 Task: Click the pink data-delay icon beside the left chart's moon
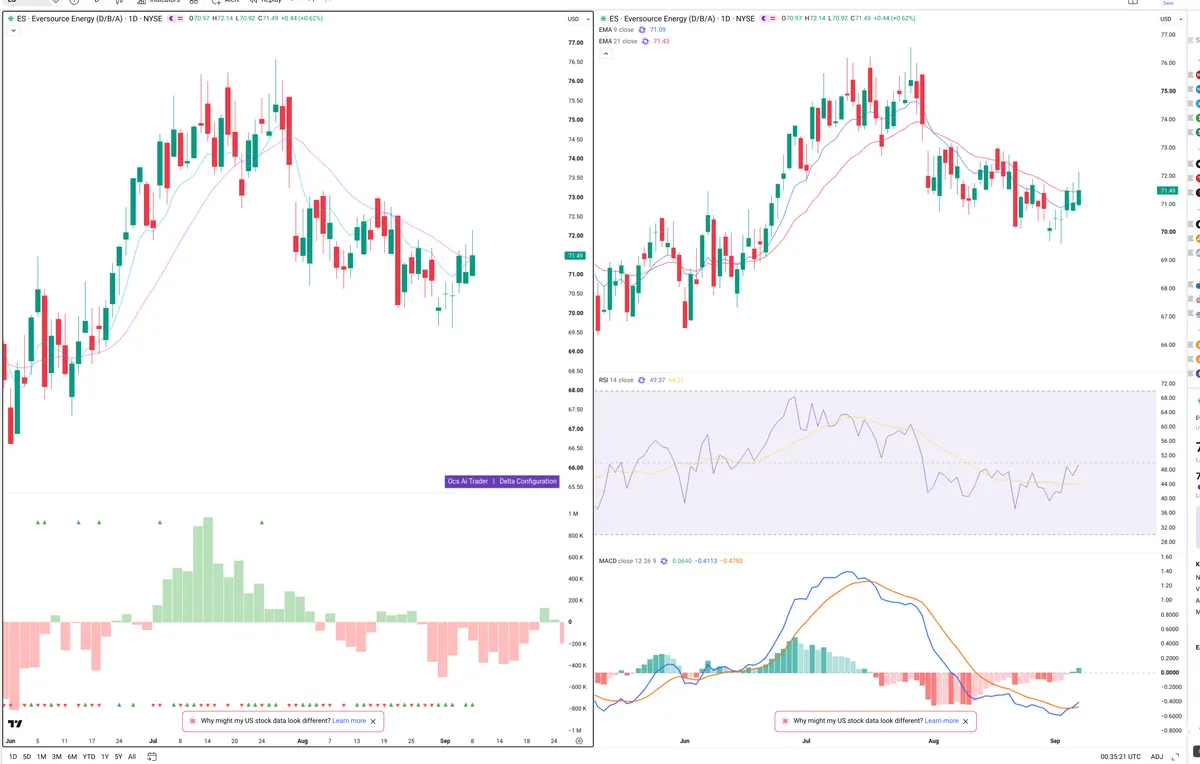pyautogui.click(x=180, y=19)
